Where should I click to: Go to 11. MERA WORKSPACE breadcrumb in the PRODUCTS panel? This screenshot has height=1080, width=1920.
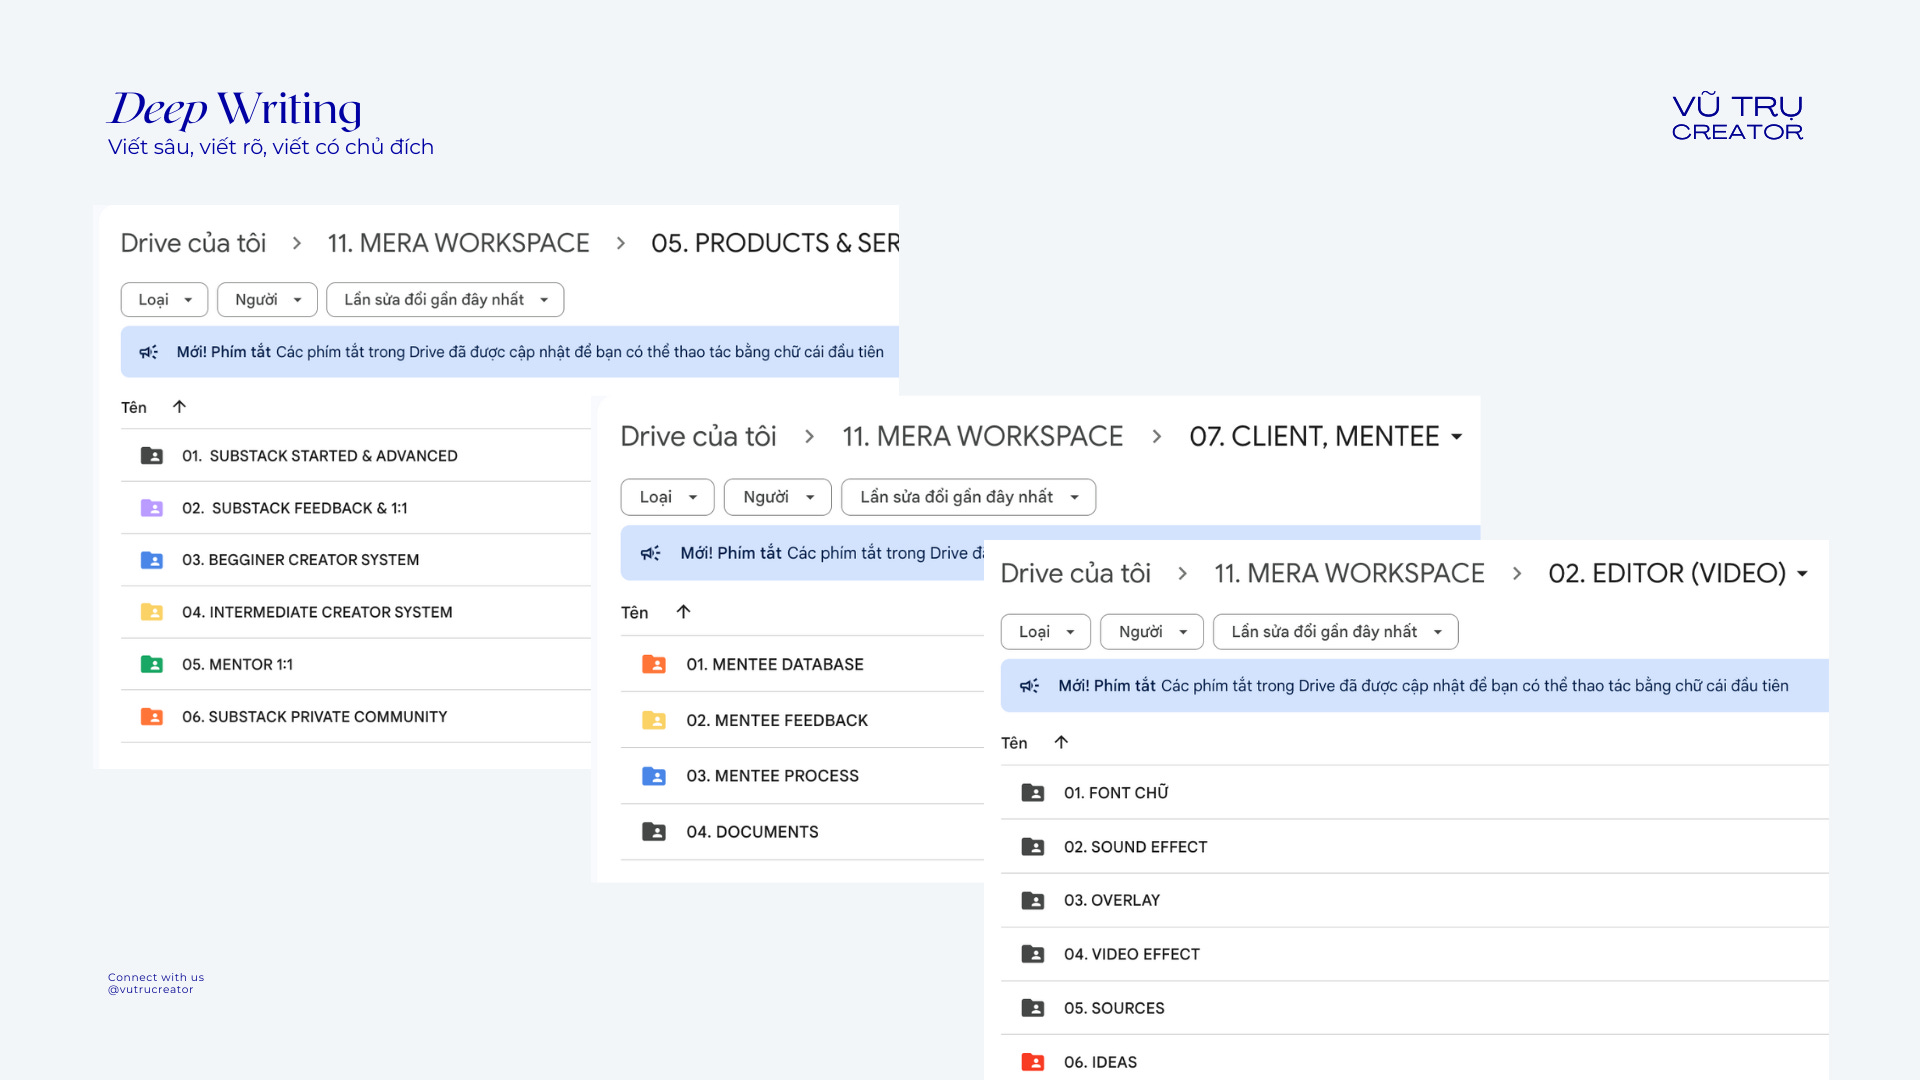click(458, 243)
